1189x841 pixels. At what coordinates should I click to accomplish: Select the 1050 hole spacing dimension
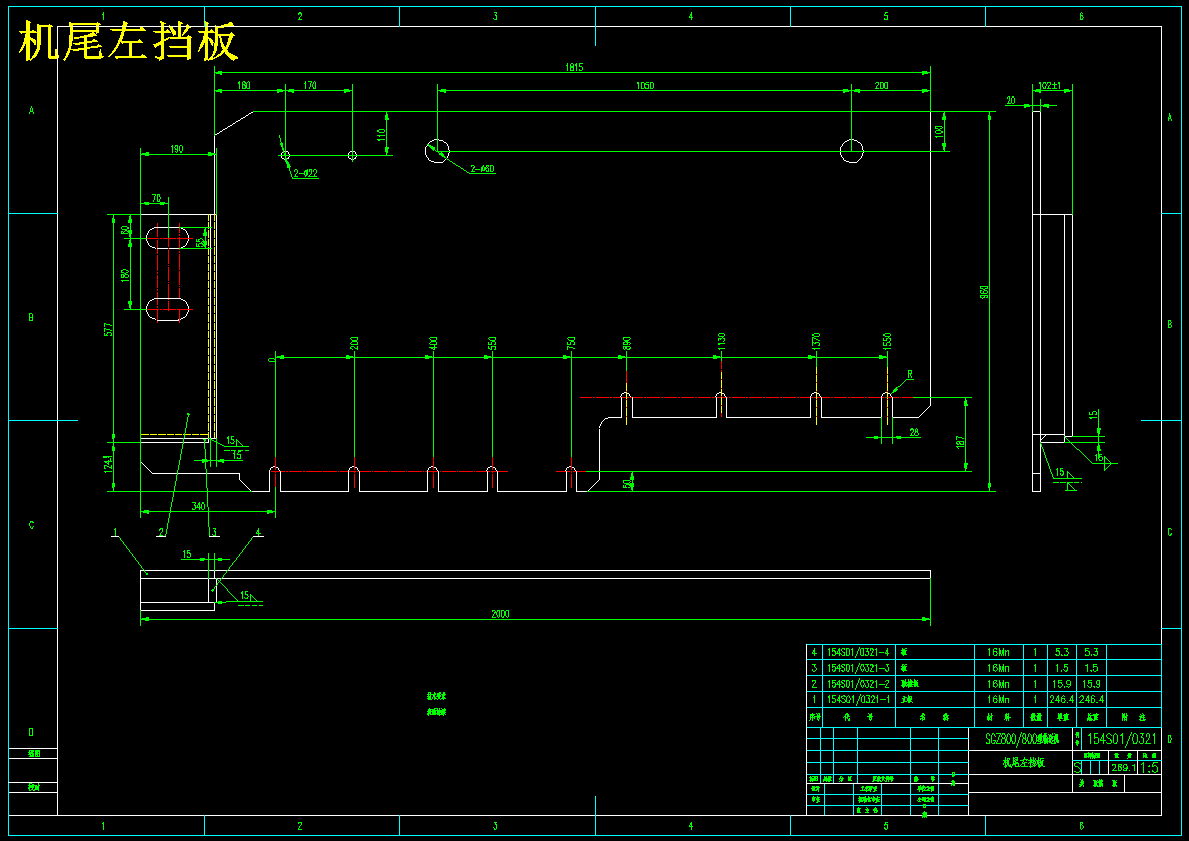click(645, 86)
